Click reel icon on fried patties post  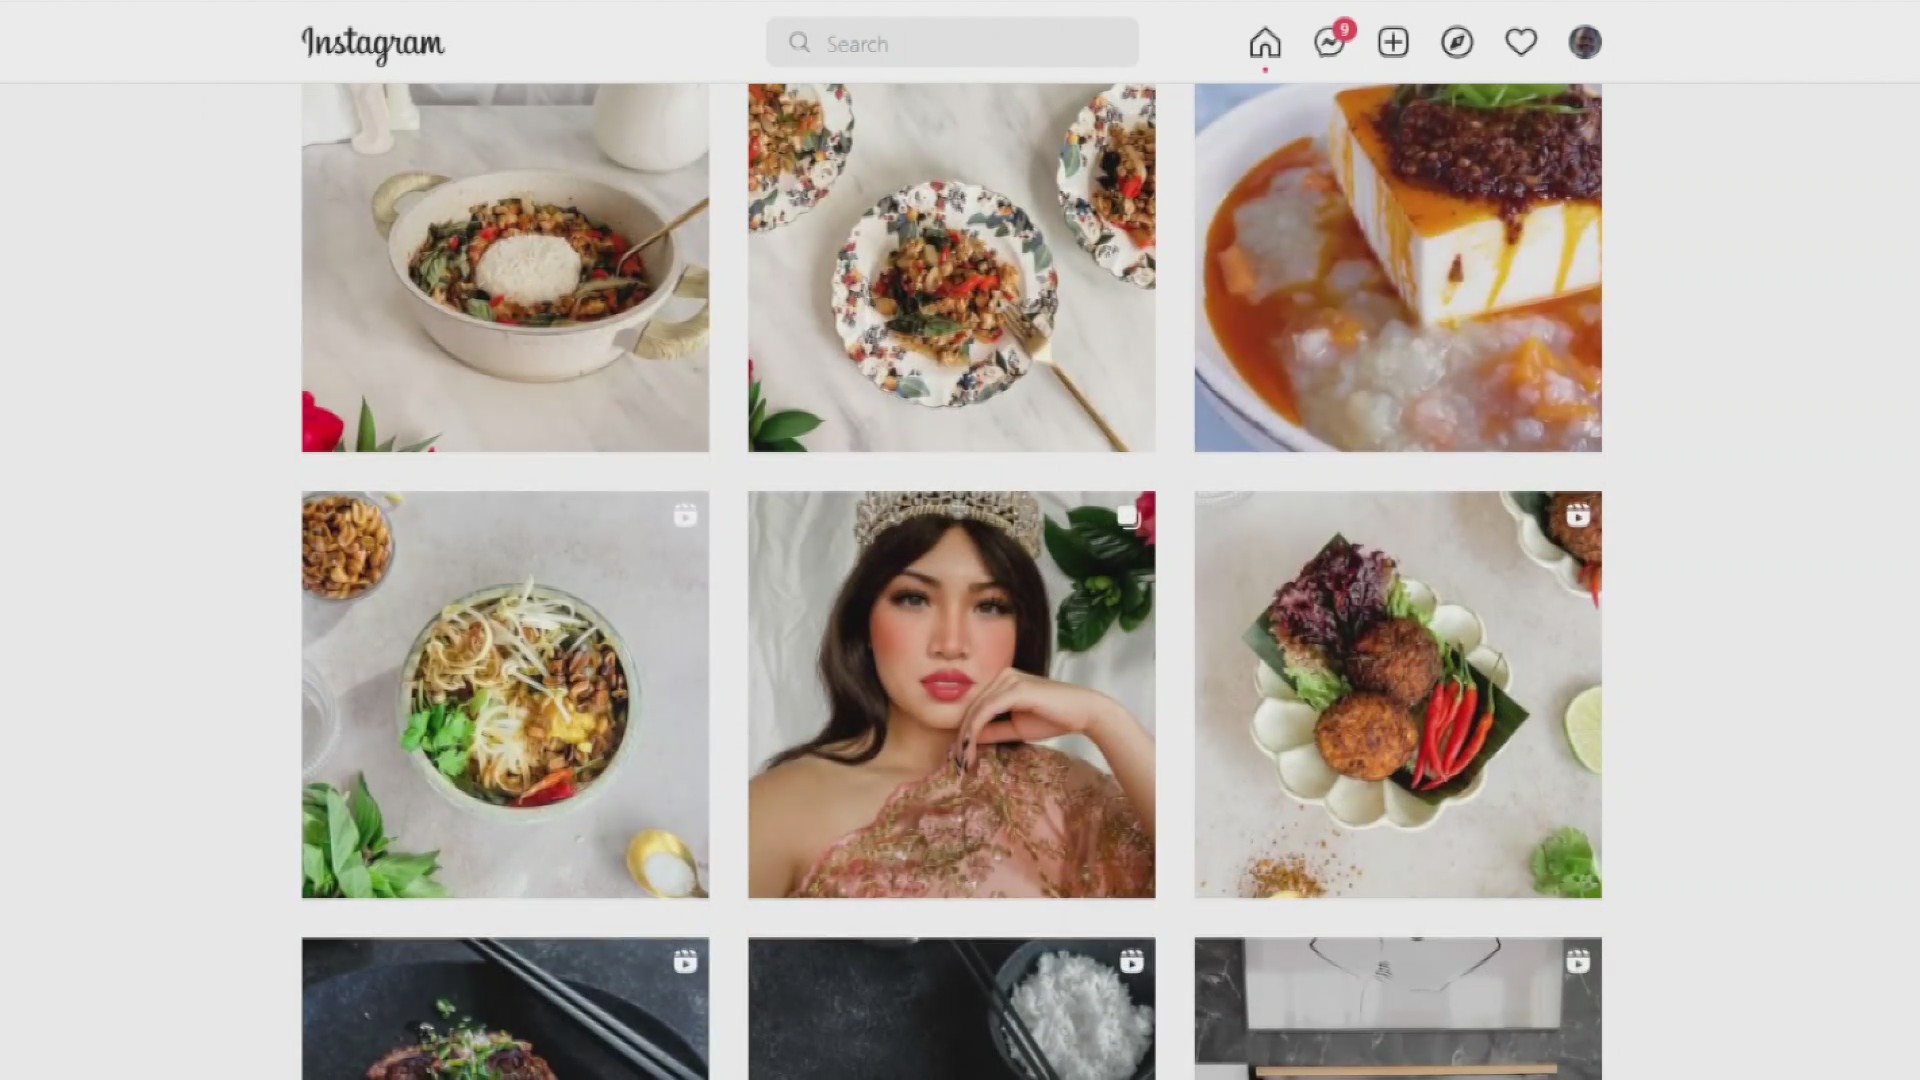click(1578, 516)
